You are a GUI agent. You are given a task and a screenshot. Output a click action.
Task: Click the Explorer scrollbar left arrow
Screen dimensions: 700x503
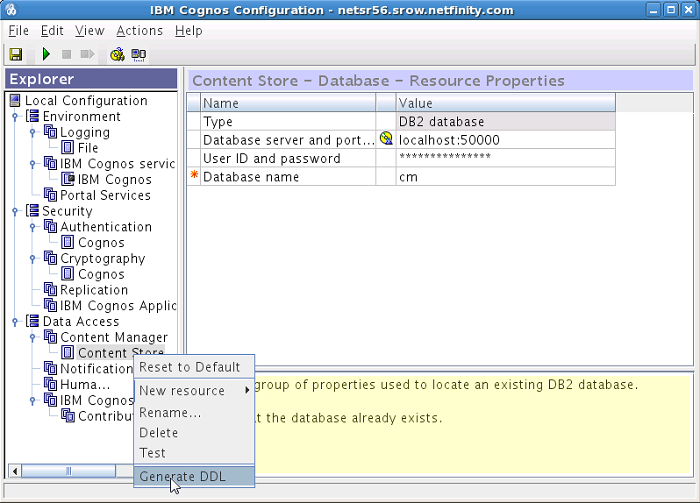pos(15,471)
